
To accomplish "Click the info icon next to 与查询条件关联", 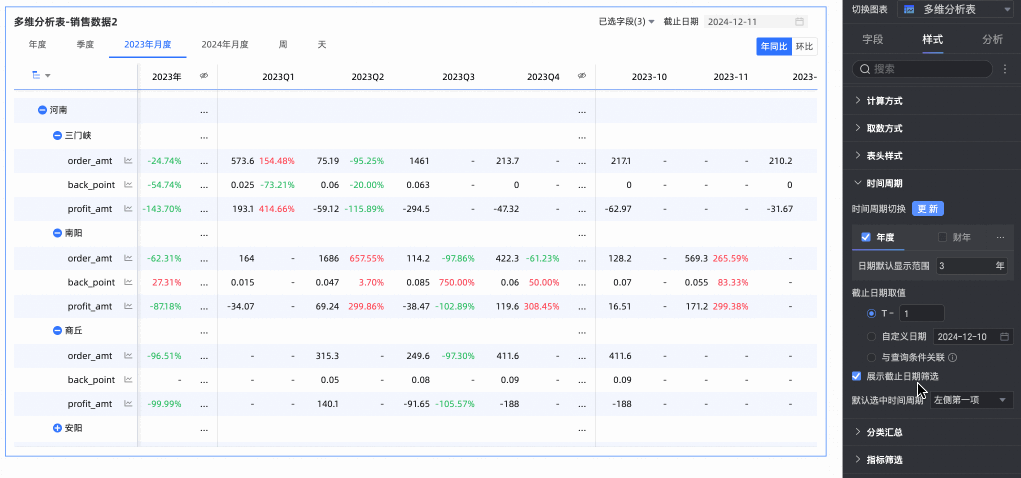I will pyautogui.click(x=953, y=357).
